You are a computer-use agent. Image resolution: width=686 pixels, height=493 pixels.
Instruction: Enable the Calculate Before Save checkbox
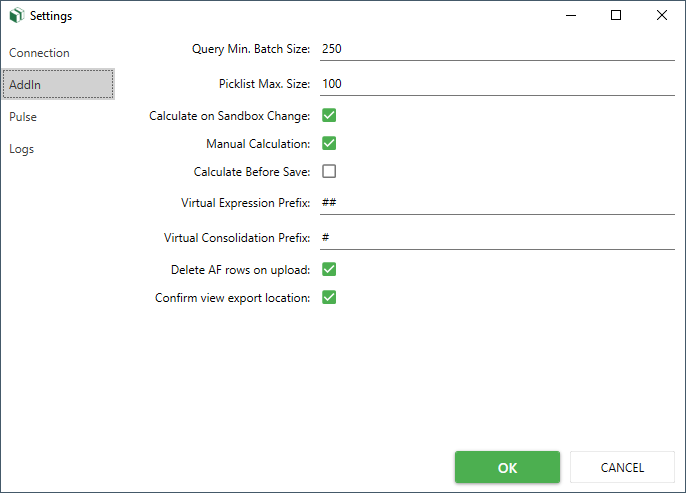tap(329, 171)
